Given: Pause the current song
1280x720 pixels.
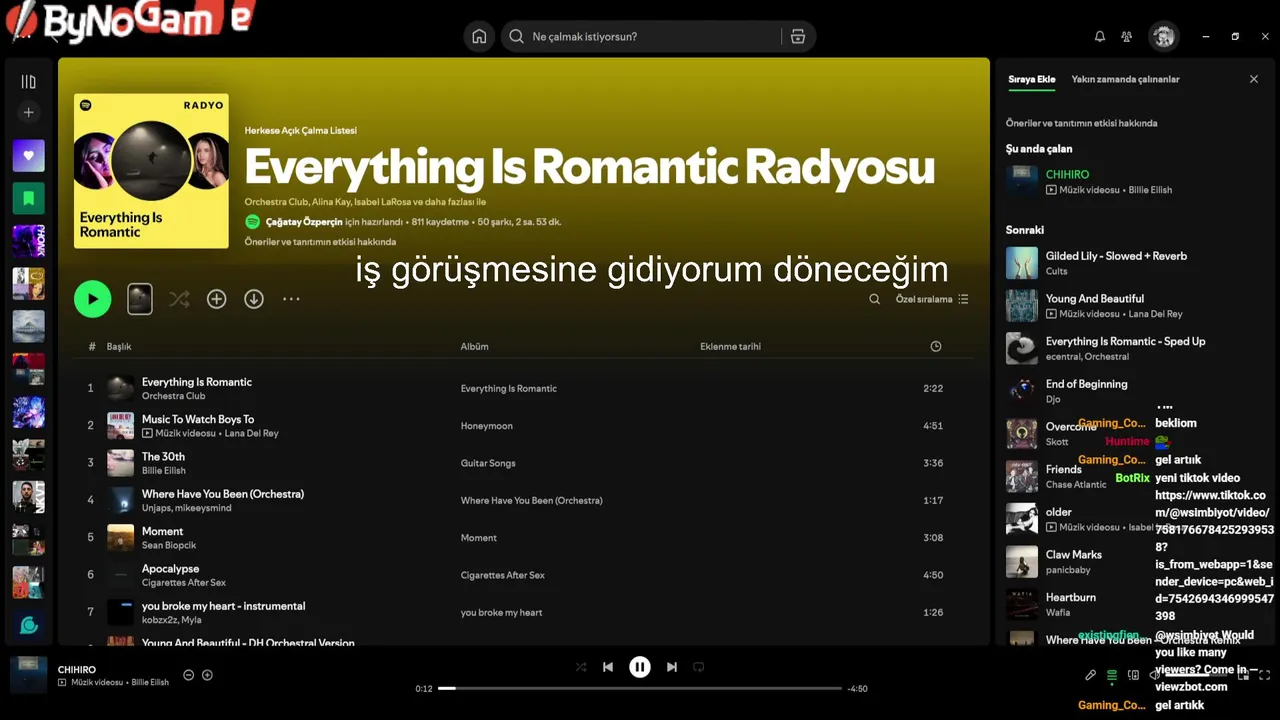Looking at the screenshot, I should (x=640, y=667).
